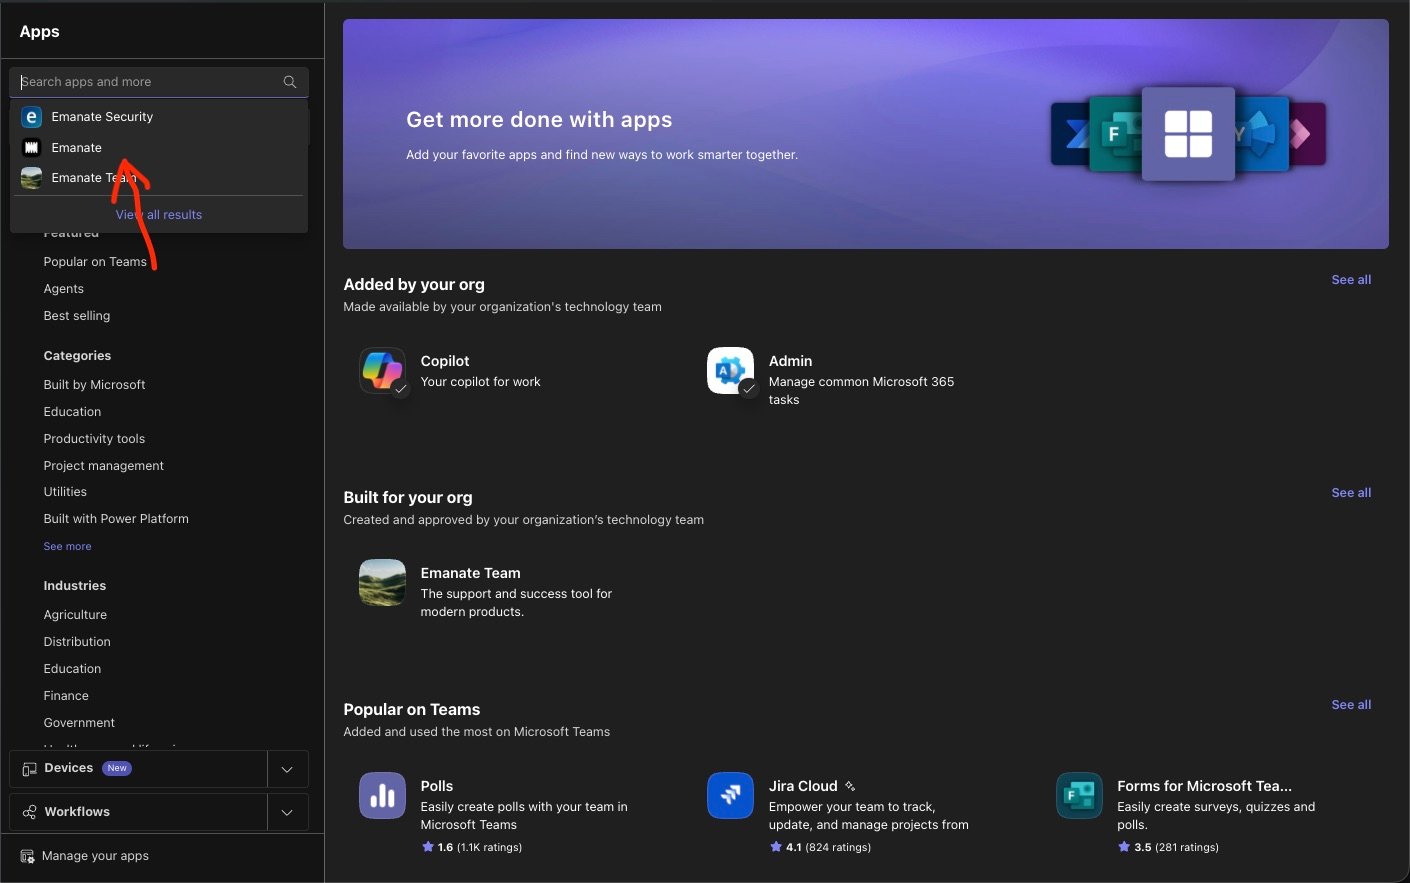Open Productivity tools category
Screen dimensions: 1410x883
[94, 439]
